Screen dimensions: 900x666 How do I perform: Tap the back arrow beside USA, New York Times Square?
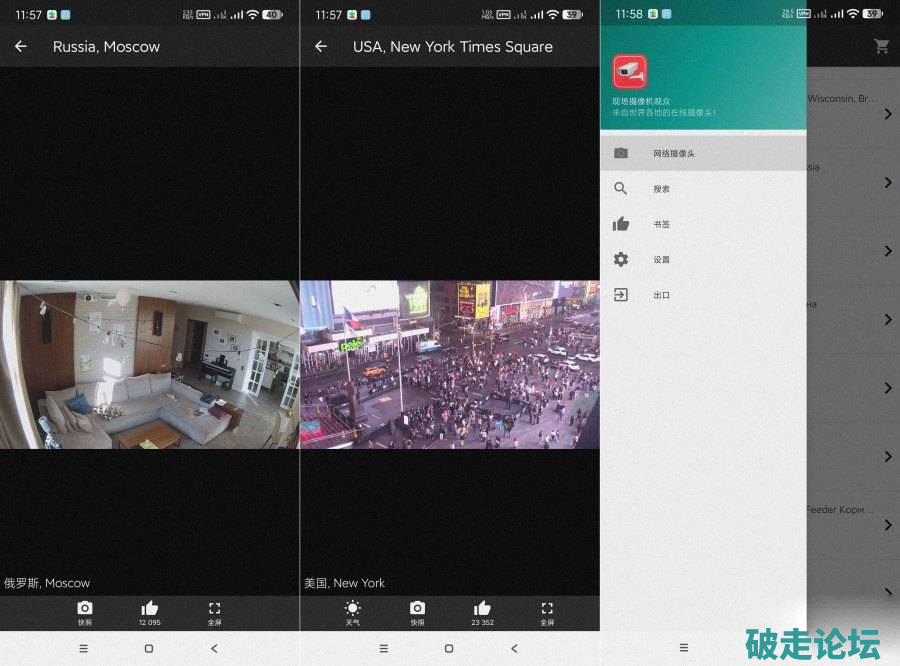321,47
